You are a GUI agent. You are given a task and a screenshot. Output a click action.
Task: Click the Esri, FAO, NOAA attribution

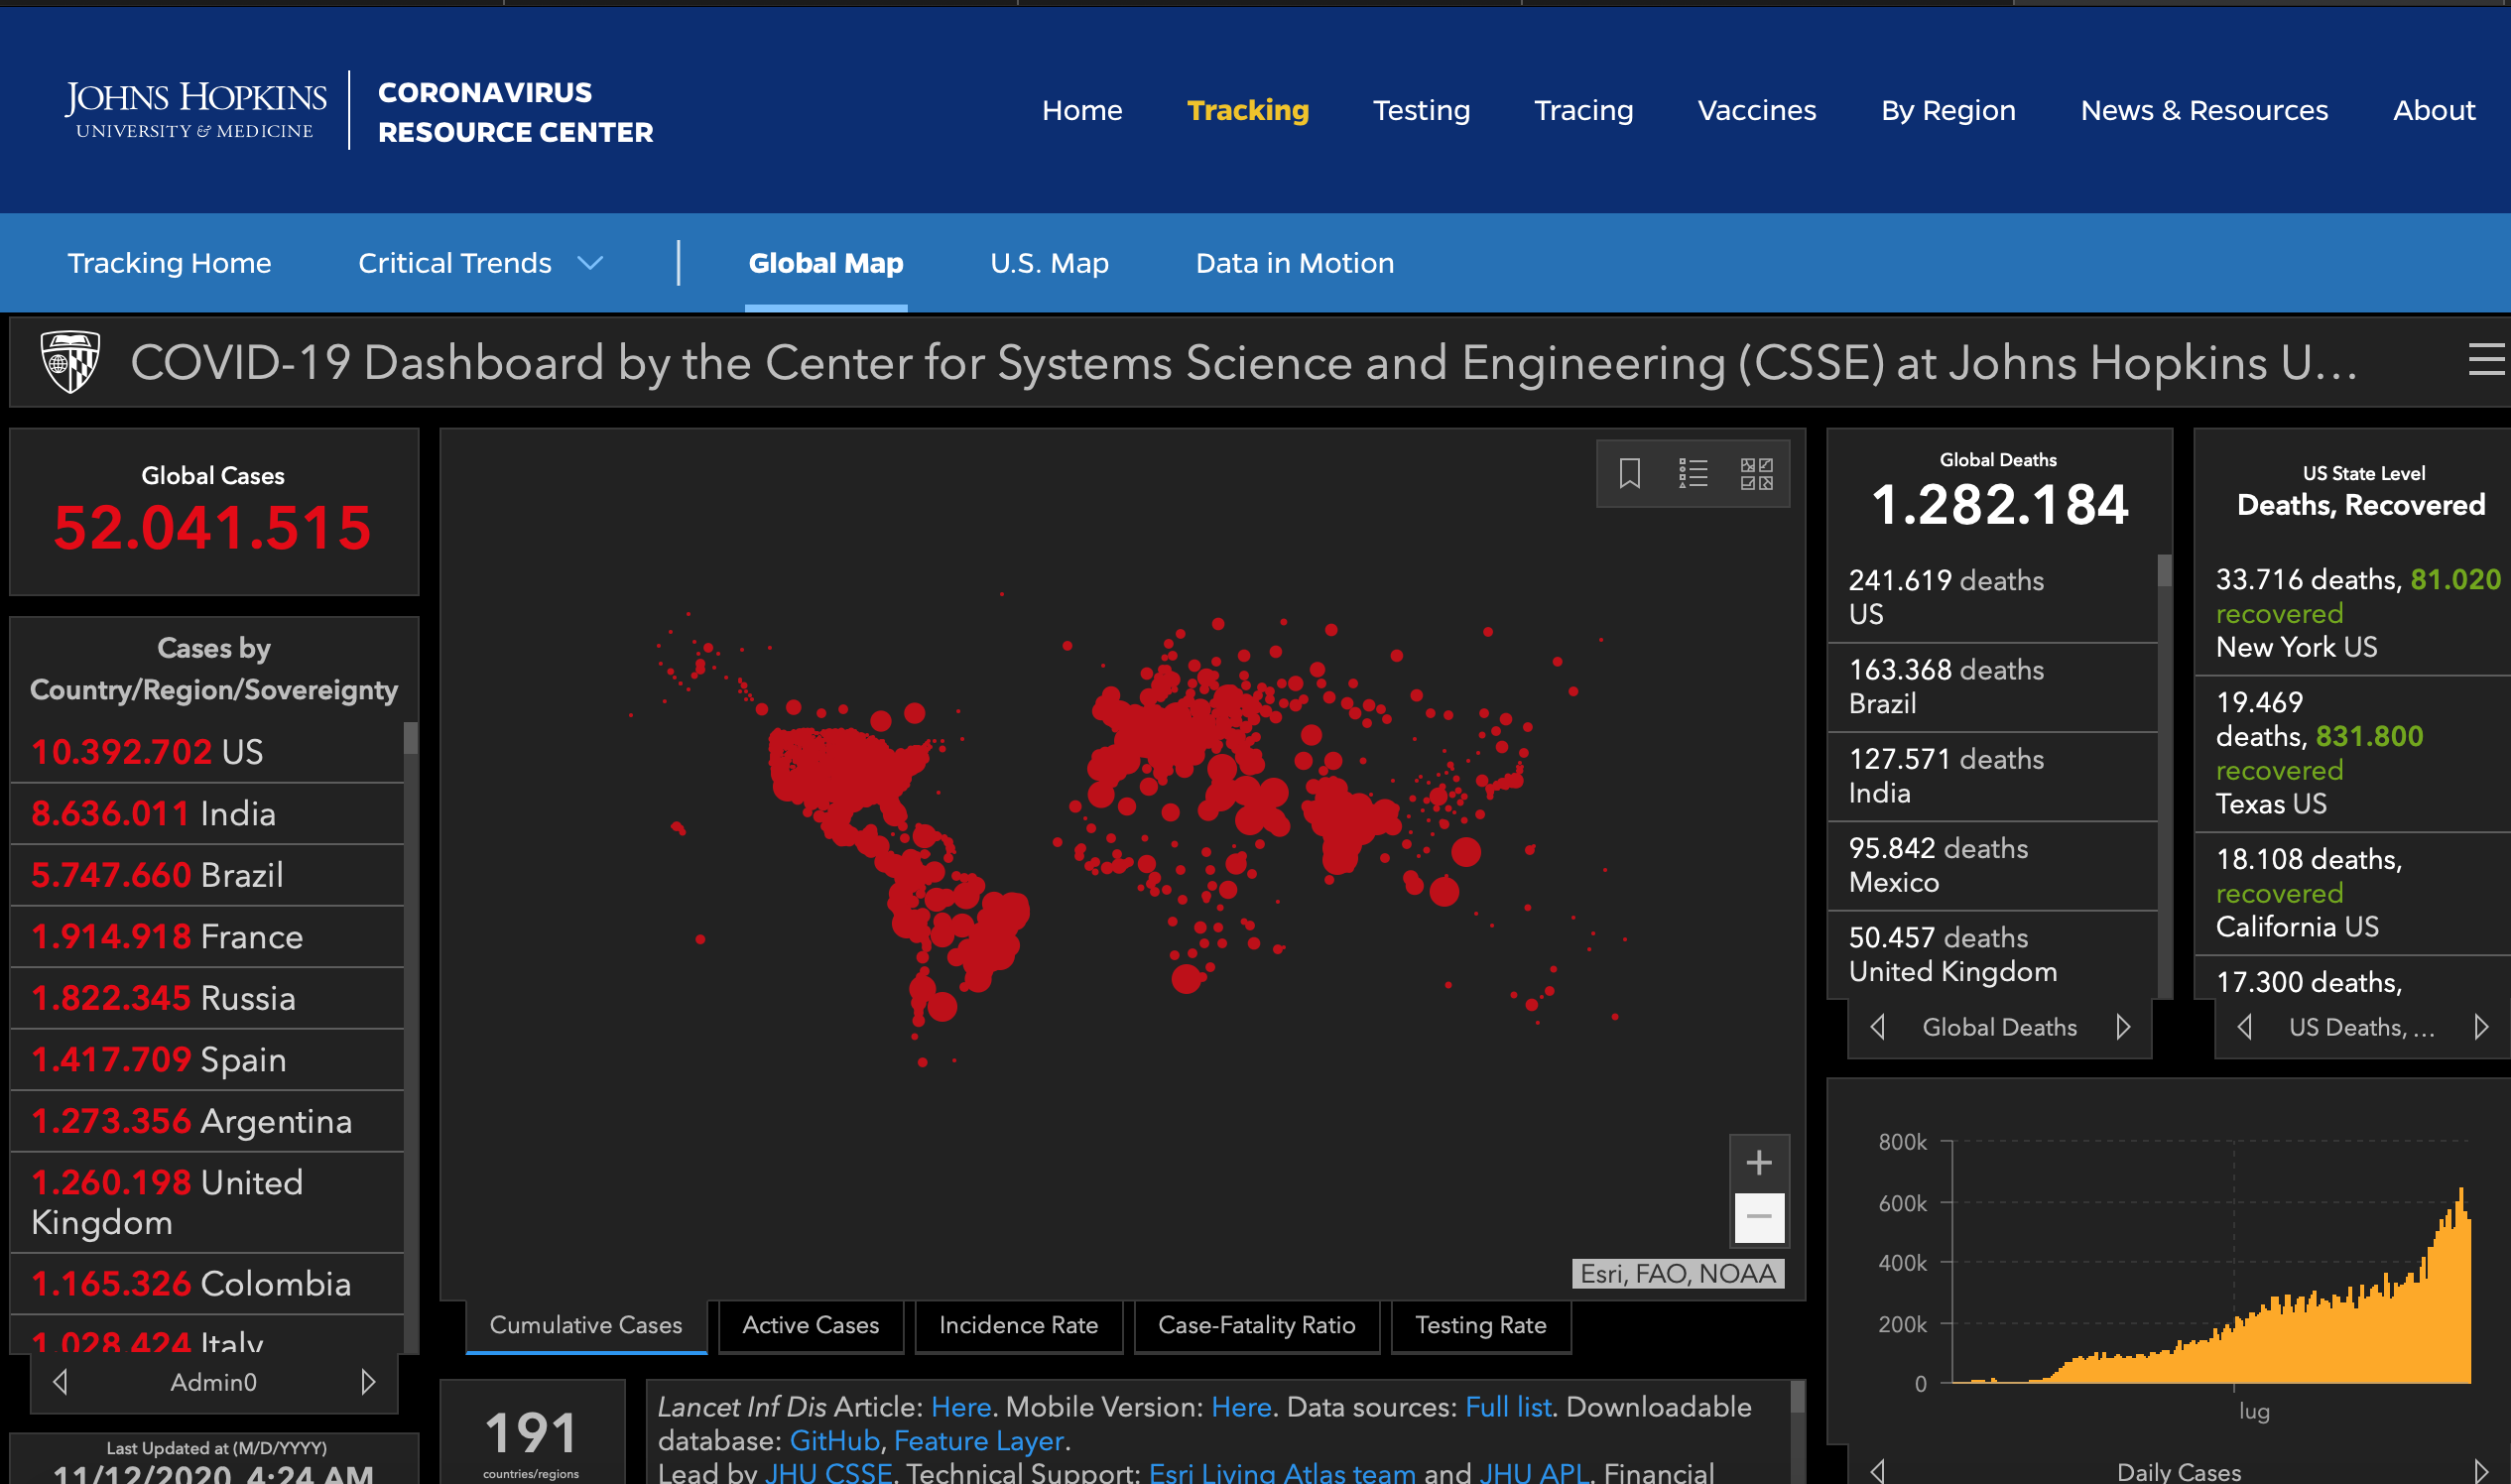tap(1678, 1274)
